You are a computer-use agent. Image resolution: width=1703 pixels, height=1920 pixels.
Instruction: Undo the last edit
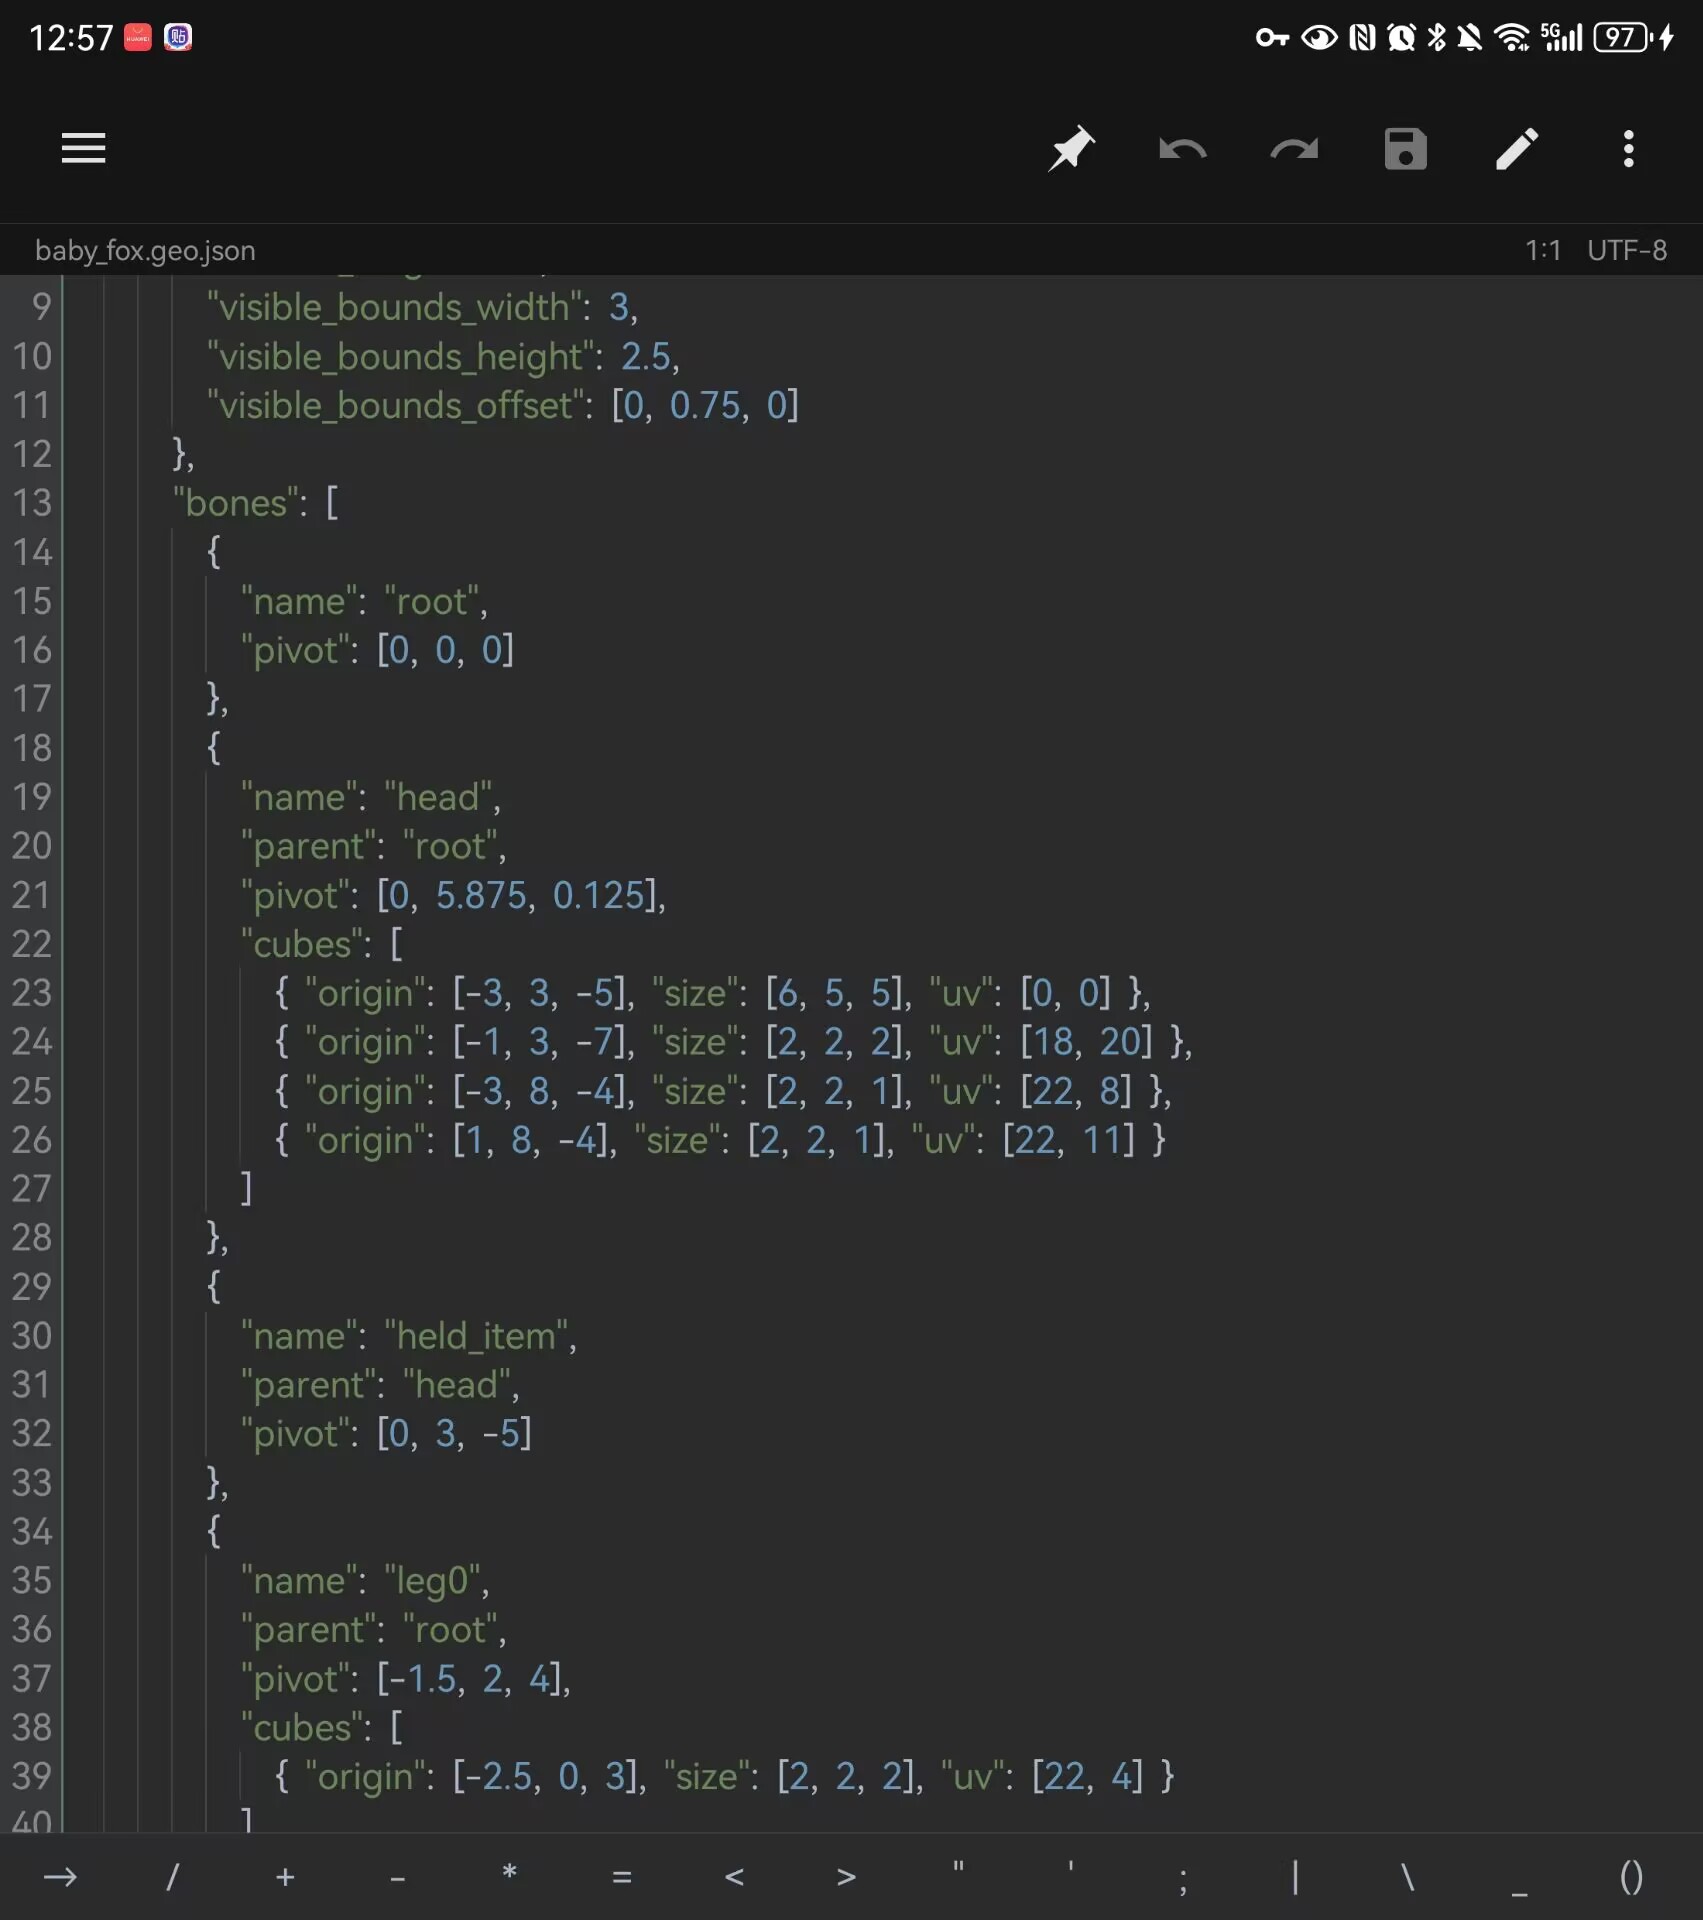click(x=1182, y=149)
